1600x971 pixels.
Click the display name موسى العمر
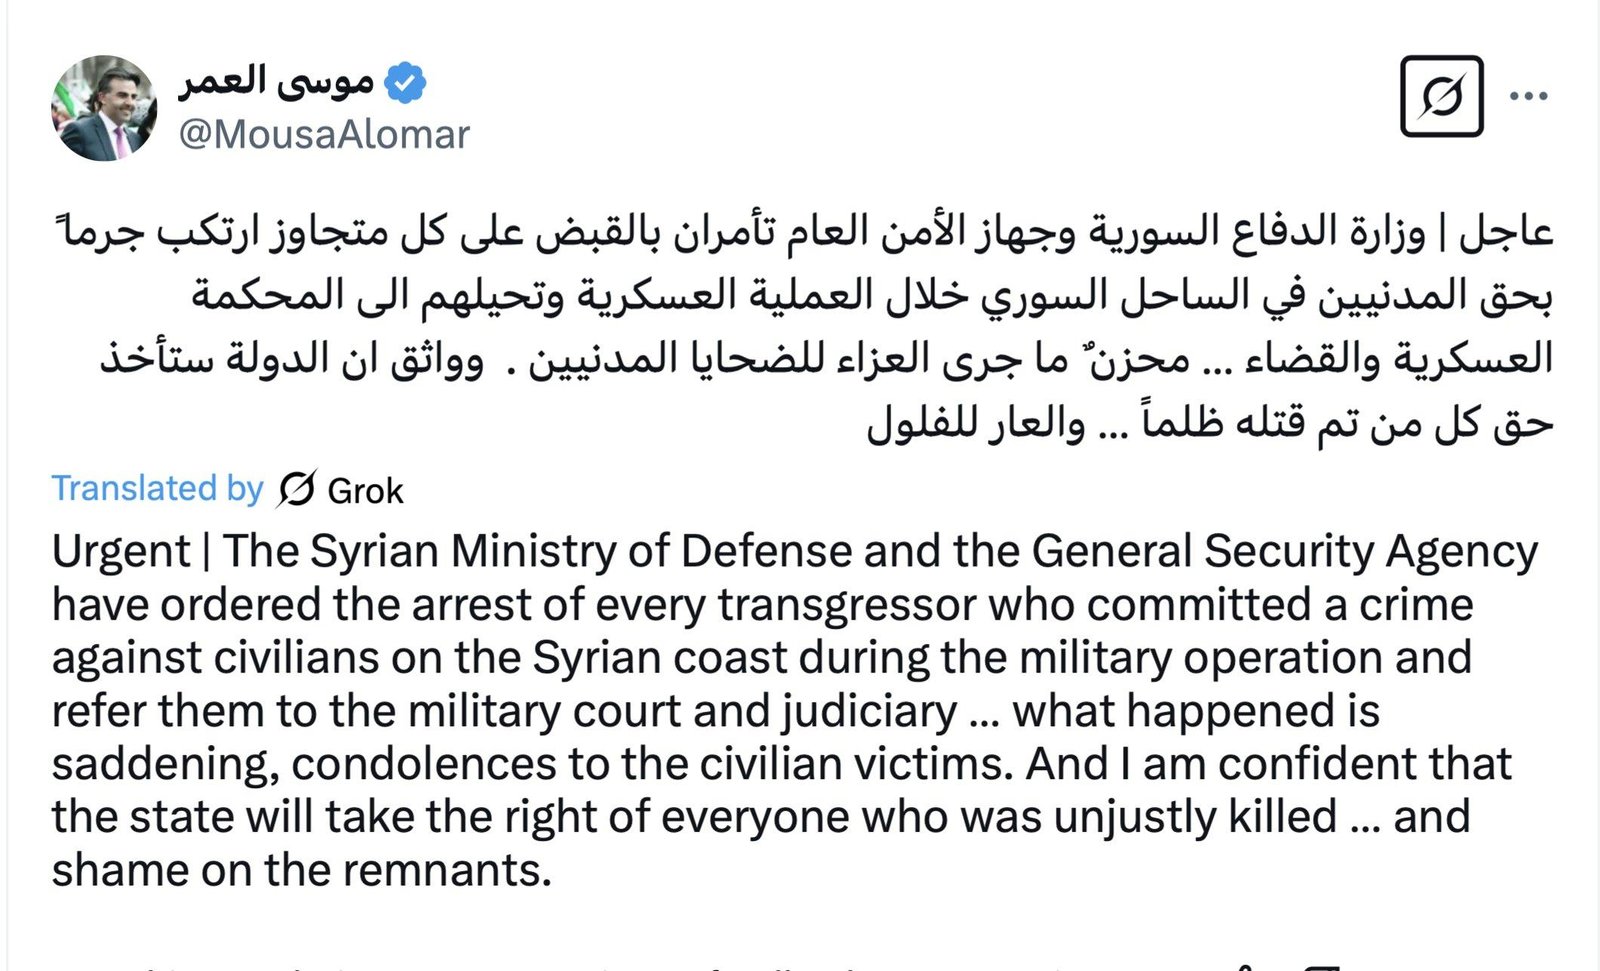[x=276, y=82]
